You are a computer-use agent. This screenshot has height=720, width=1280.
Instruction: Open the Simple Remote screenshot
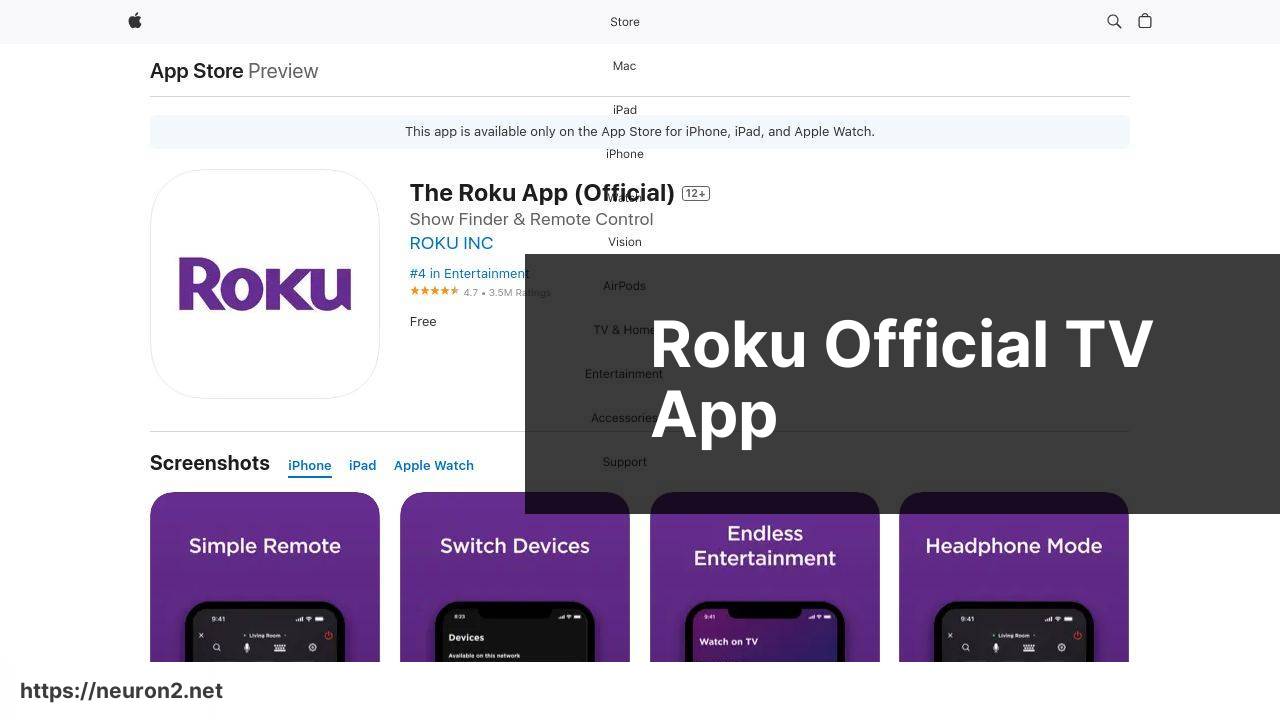click(x=265, y=577)
